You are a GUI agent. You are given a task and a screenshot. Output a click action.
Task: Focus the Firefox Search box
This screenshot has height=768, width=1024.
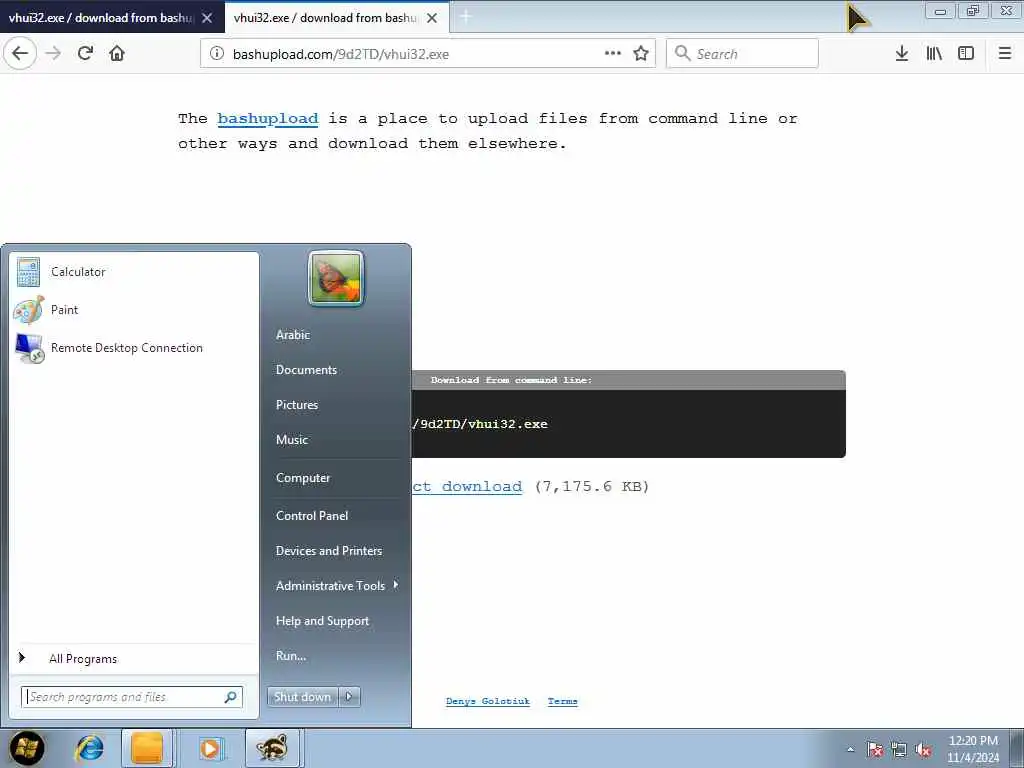coord(742,54)
